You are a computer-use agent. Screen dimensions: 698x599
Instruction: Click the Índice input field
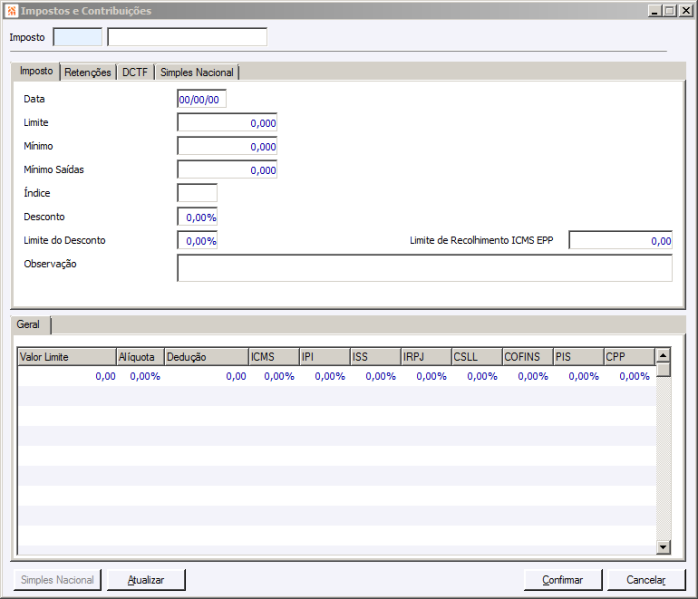pos(197,194)
